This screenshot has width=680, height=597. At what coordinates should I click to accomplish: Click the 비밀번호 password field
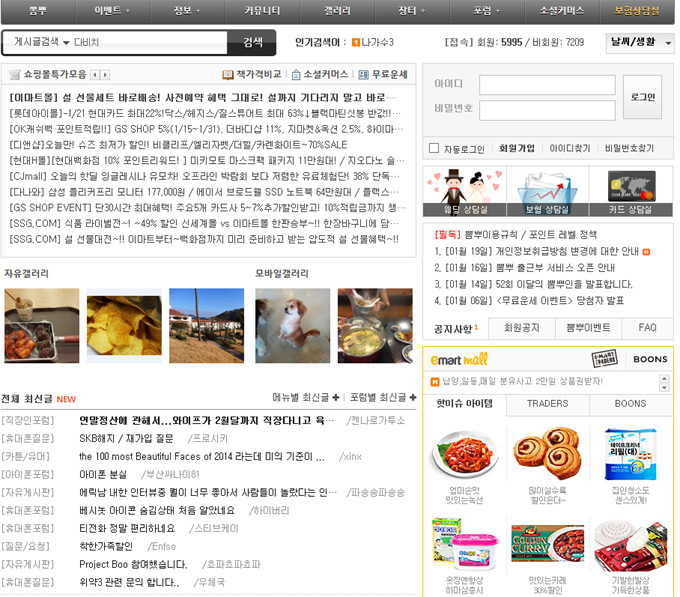[547, 111]
